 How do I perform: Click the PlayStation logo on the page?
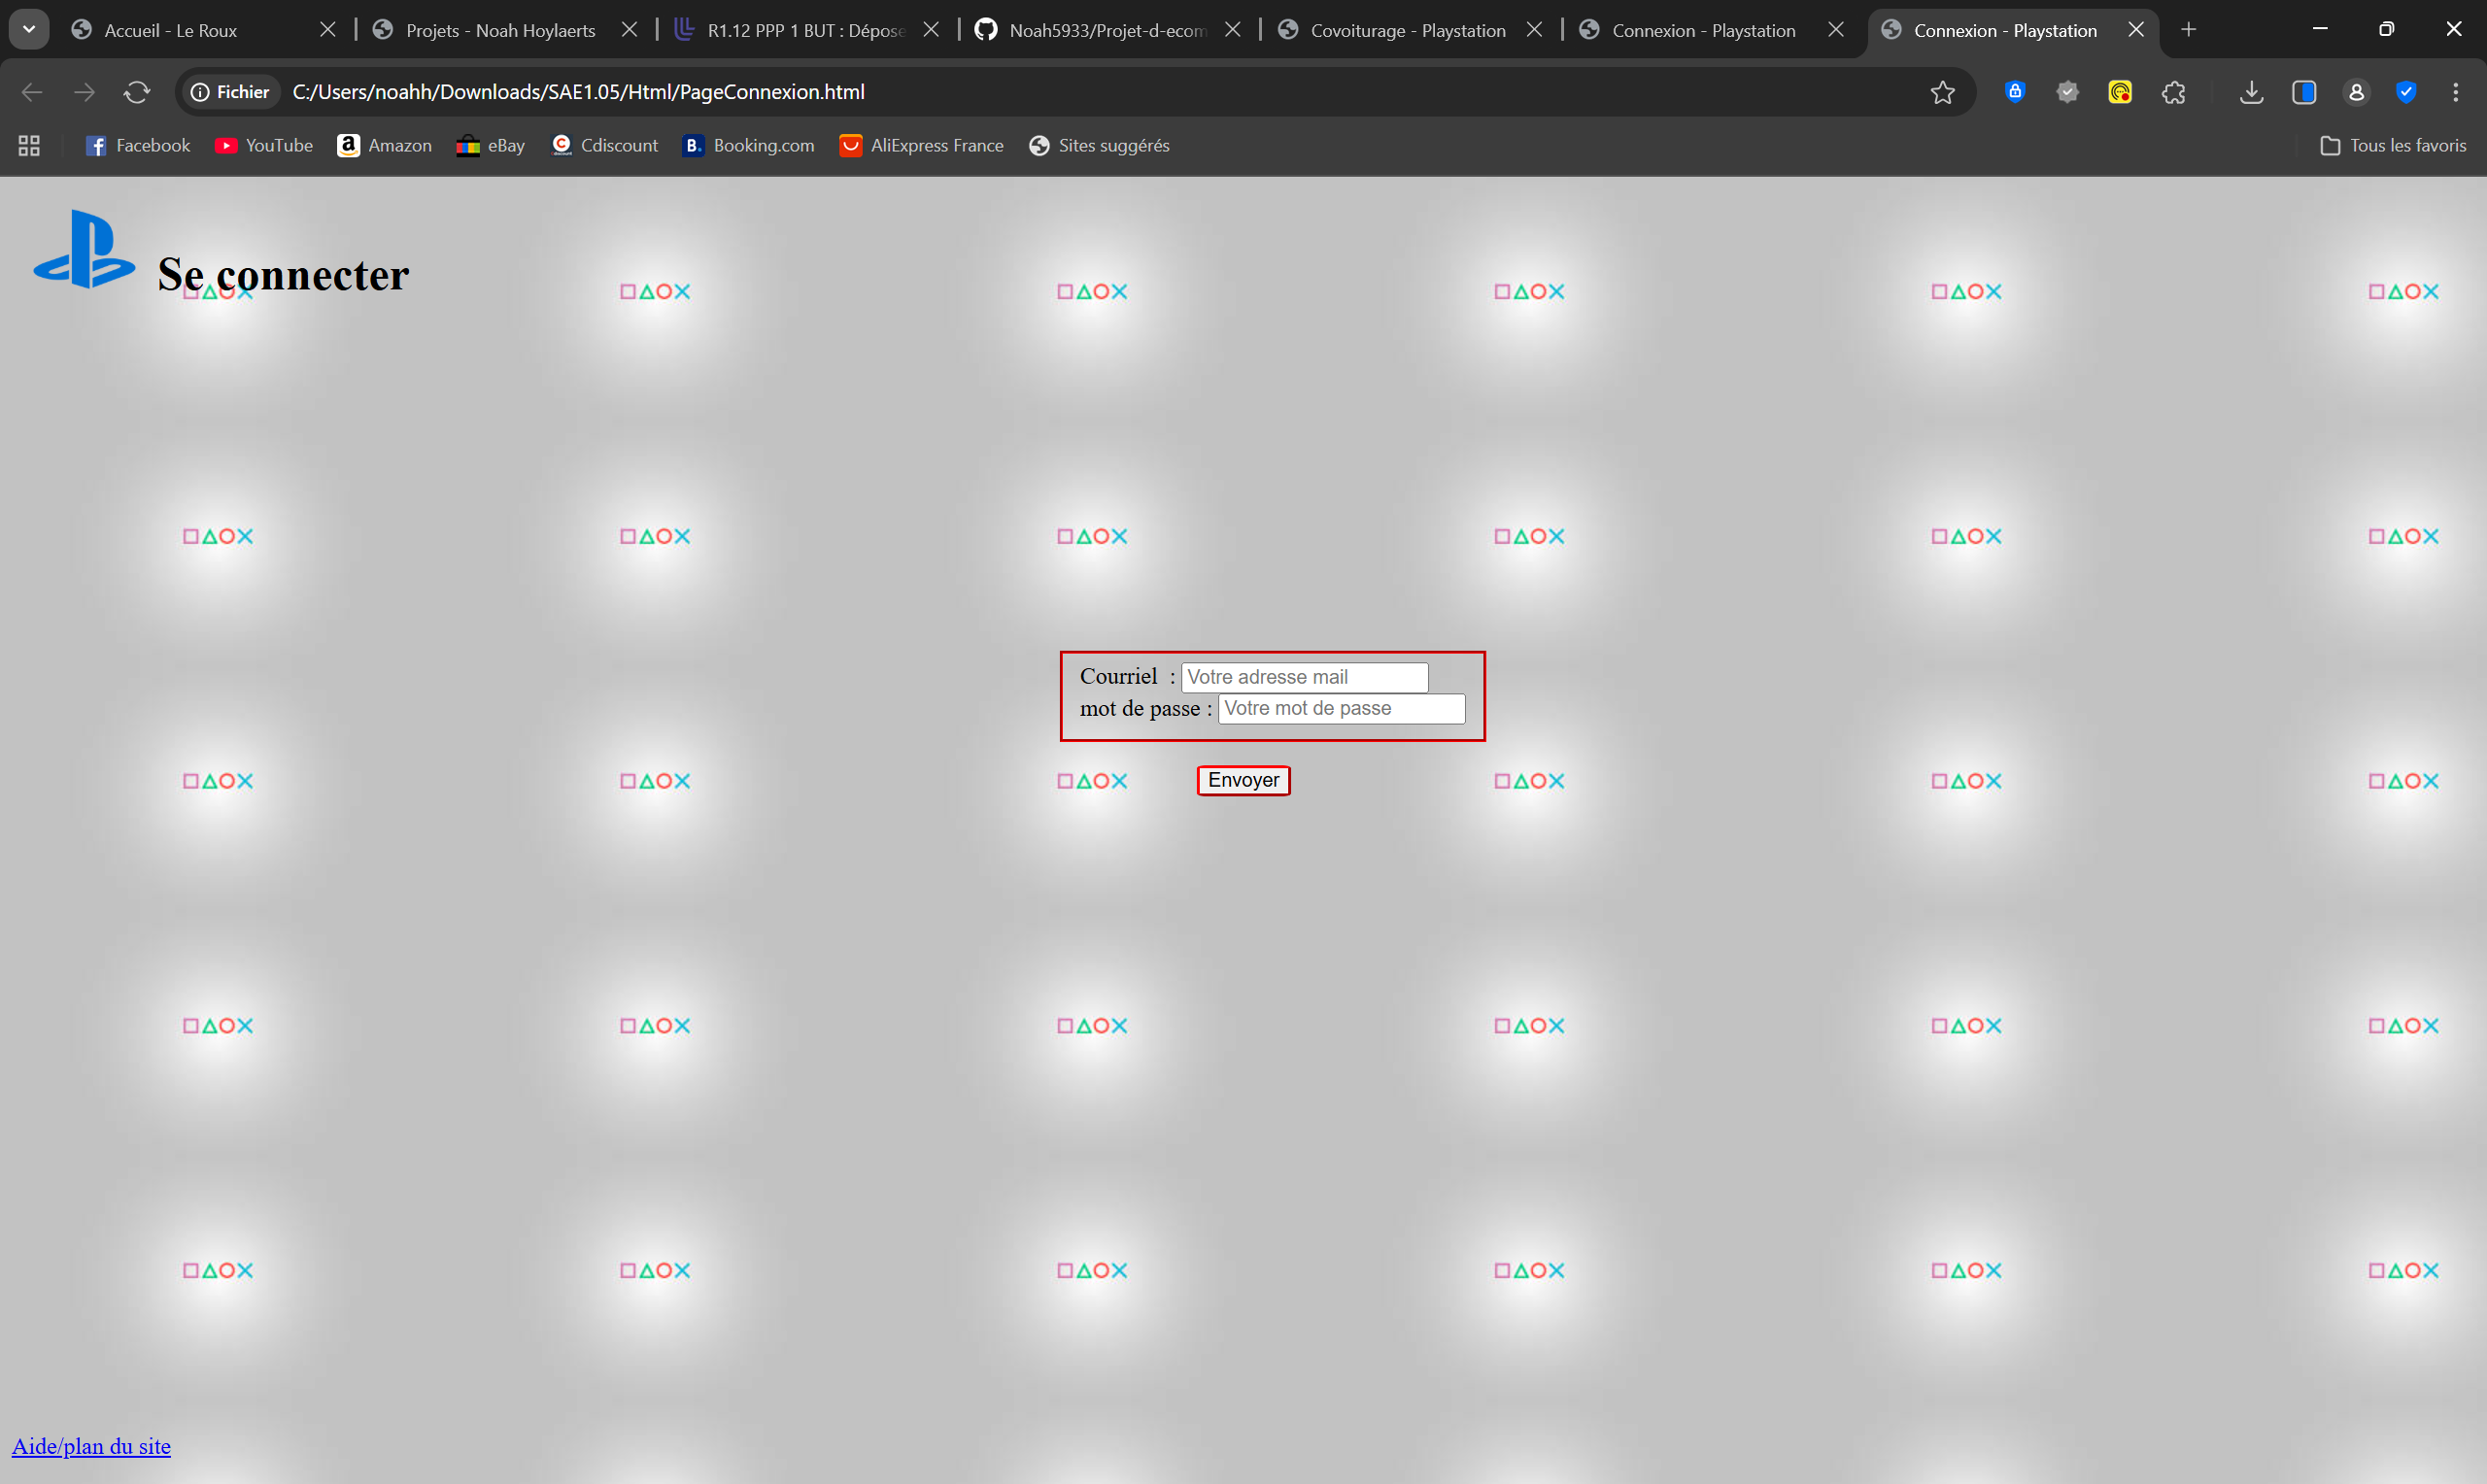84,249
